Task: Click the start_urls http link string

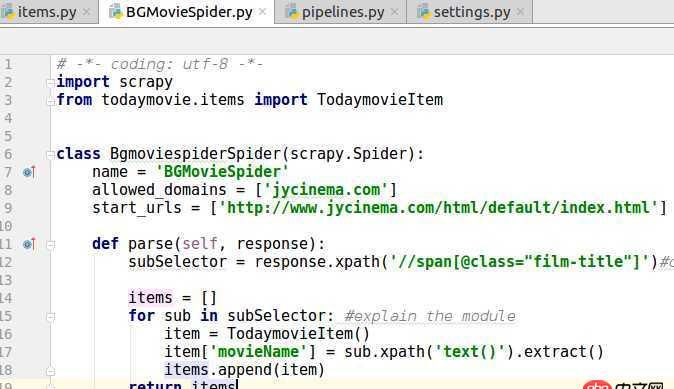Action: (438, 208)
